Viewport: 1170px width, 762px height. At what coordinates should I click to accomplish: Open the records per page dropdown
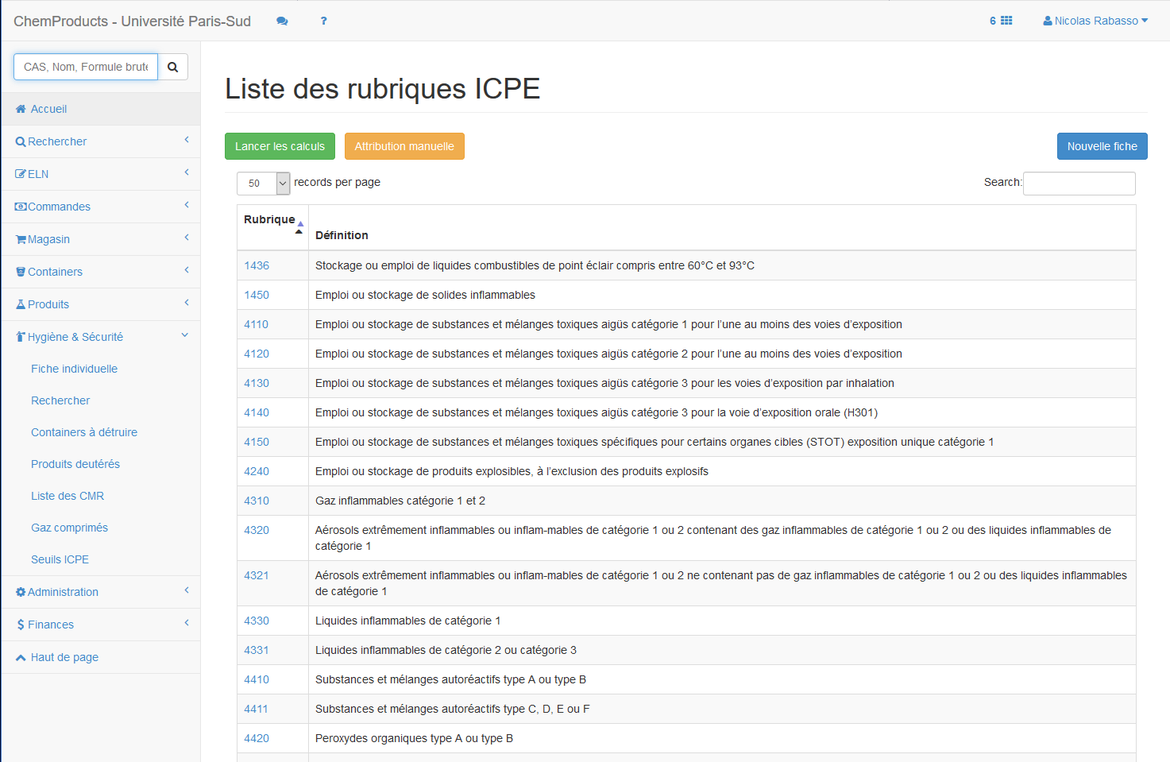click(x=263, y=183)
